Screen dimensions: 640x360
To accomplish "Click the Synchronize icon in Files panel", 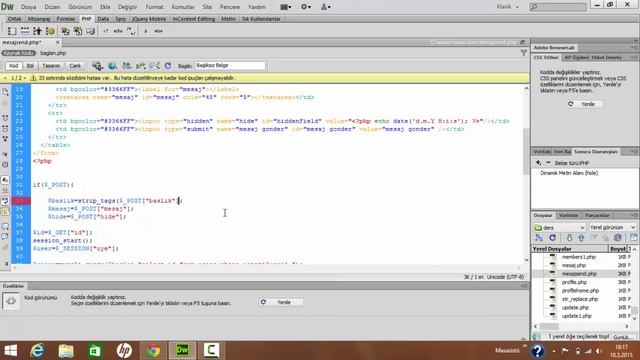I will click(618, 238).
